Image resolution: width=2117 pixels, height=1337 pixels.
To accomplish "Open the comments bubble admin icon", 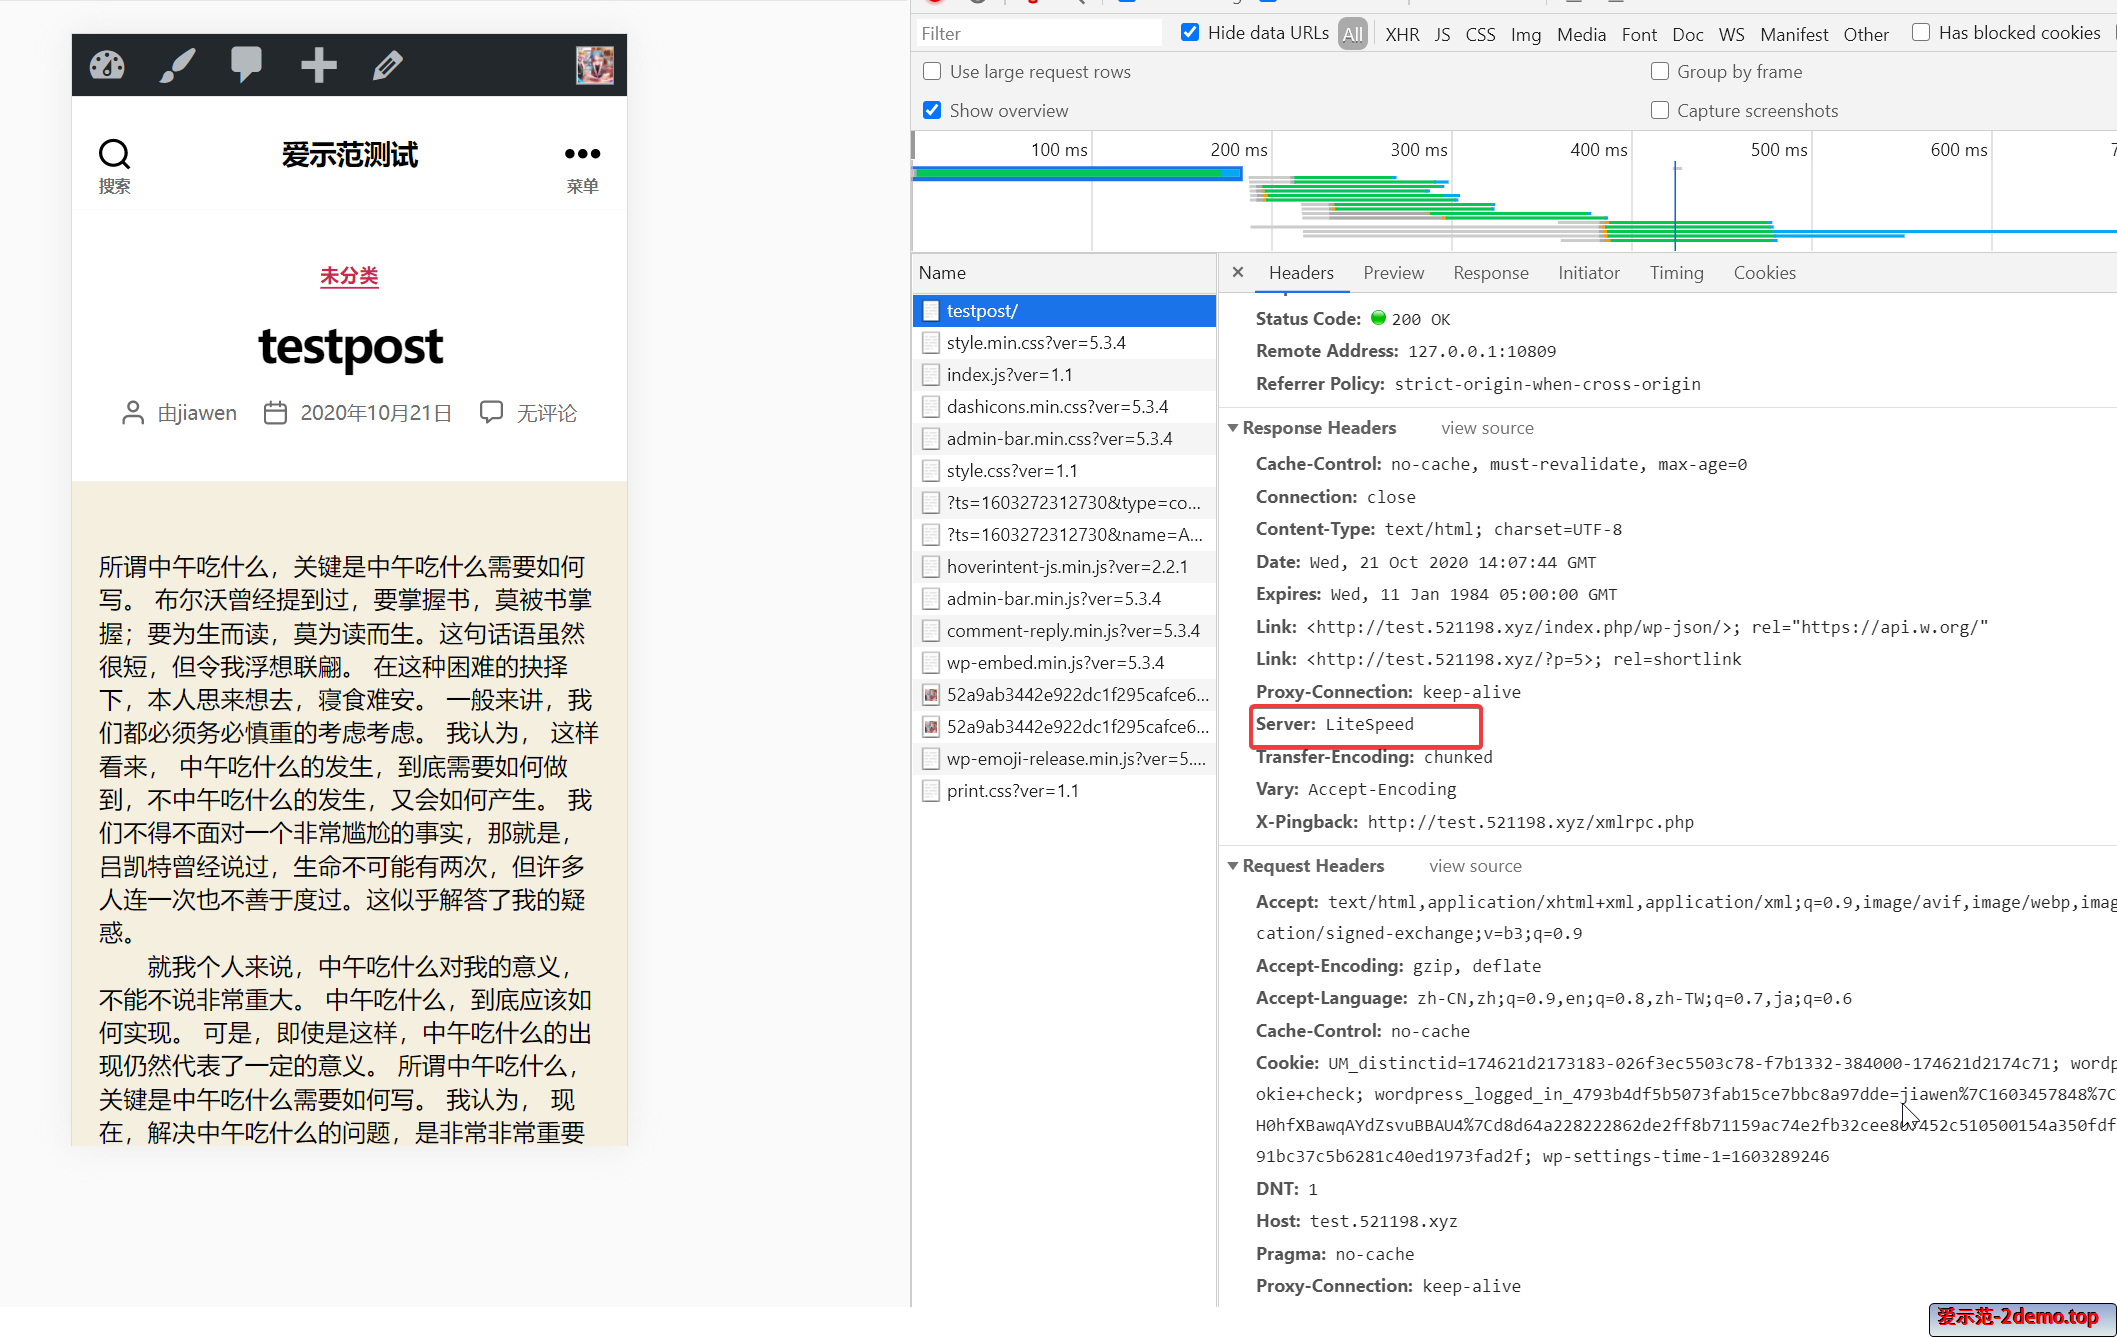I will (246, 64).
